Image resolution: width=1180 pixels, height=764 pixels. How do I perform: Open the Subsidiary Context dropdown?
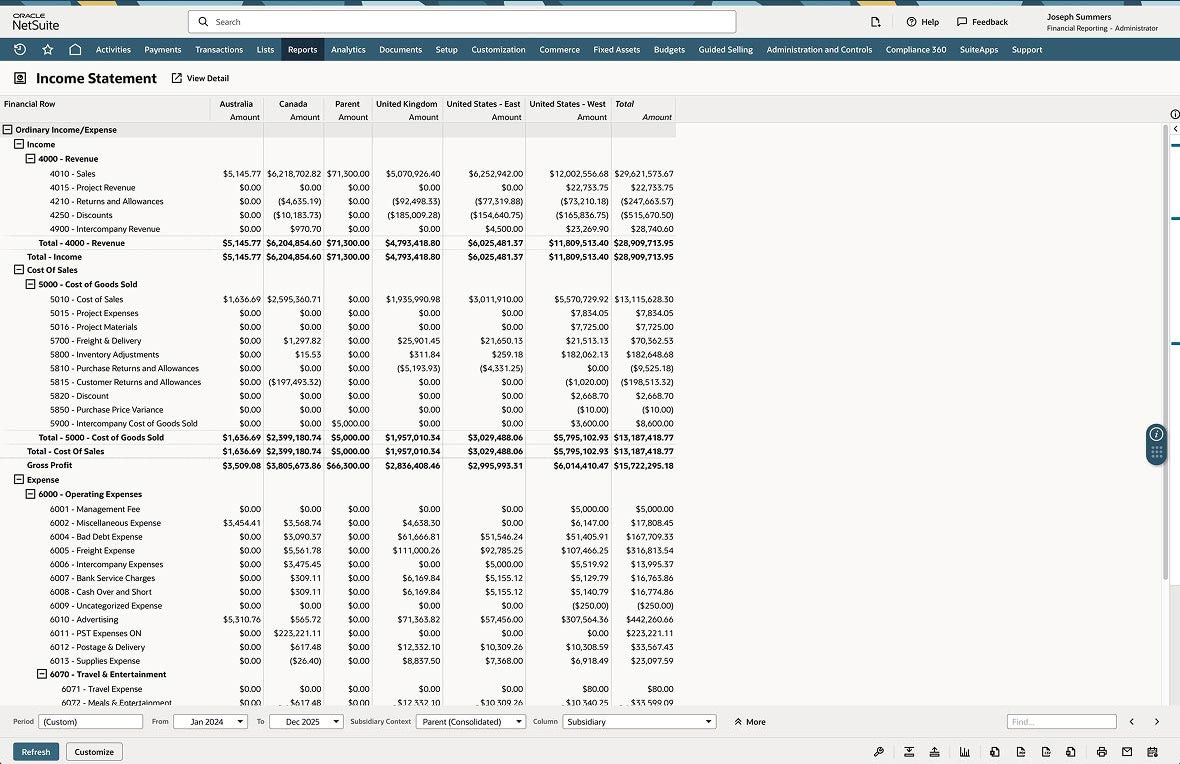[471, 722]
